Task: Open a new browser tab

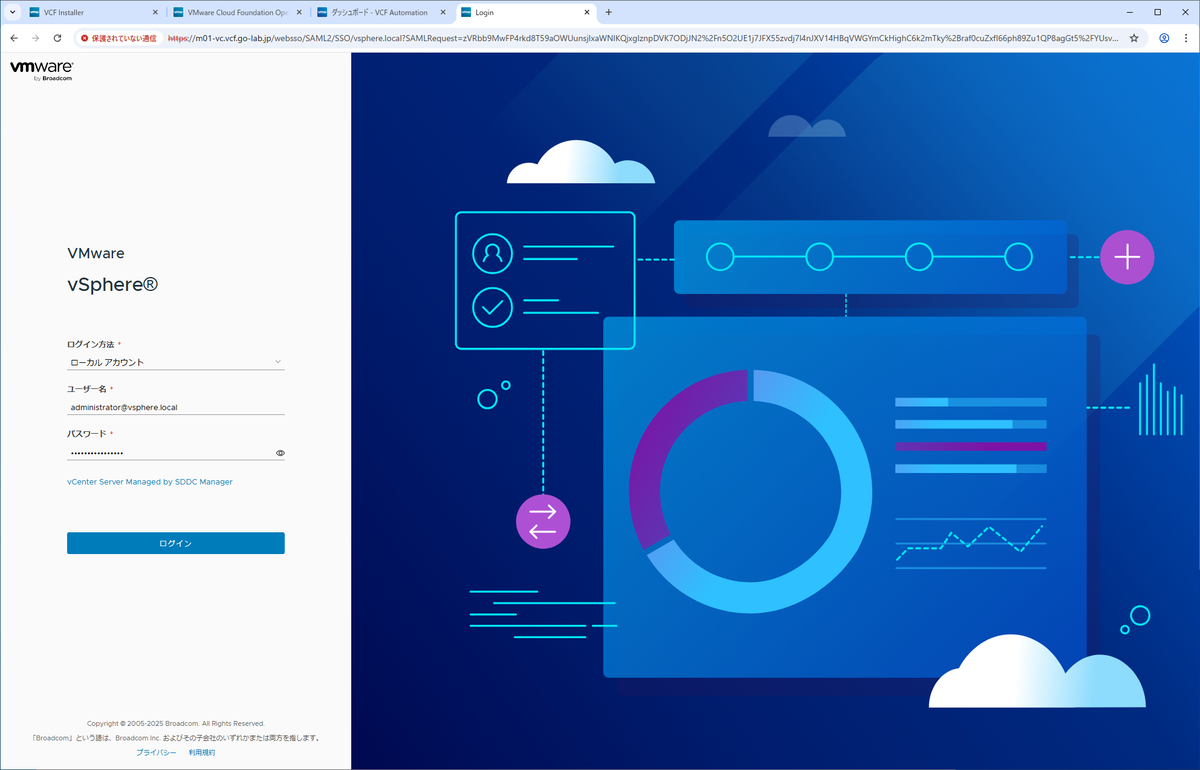Action: click(x=609, y=12)
